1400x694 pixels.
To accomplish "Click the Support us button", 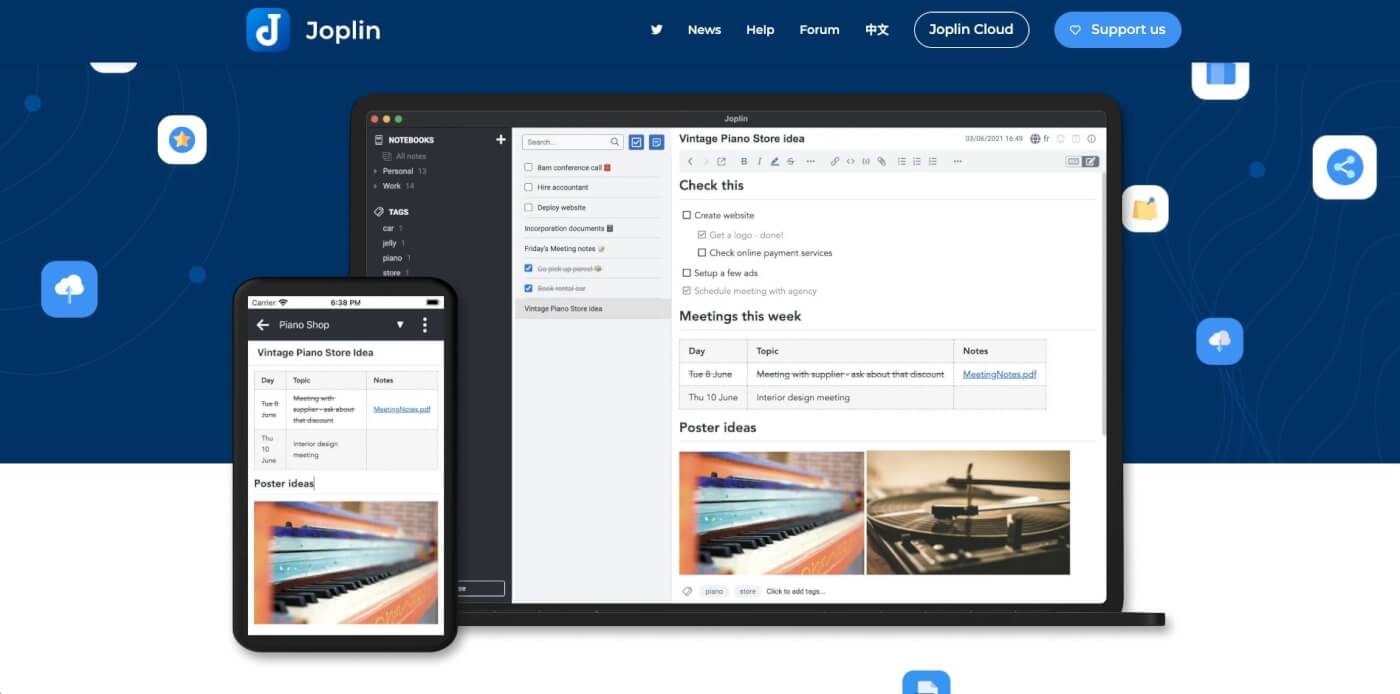I will click(1117, 30).
